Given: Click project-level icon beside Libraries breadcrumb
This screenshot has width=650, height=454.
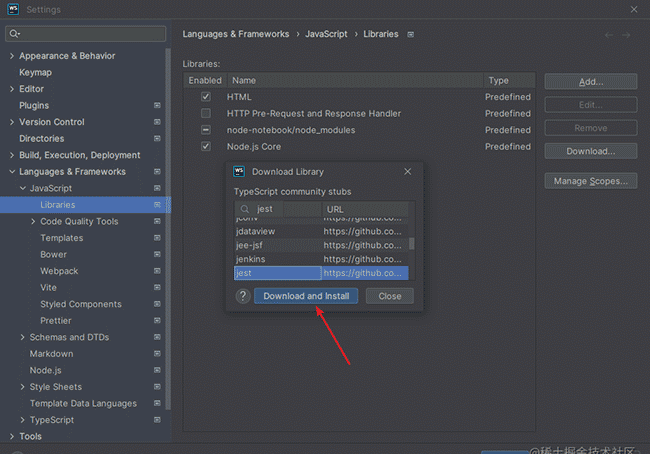Looking at the screenshot, I should coord(410,34).
